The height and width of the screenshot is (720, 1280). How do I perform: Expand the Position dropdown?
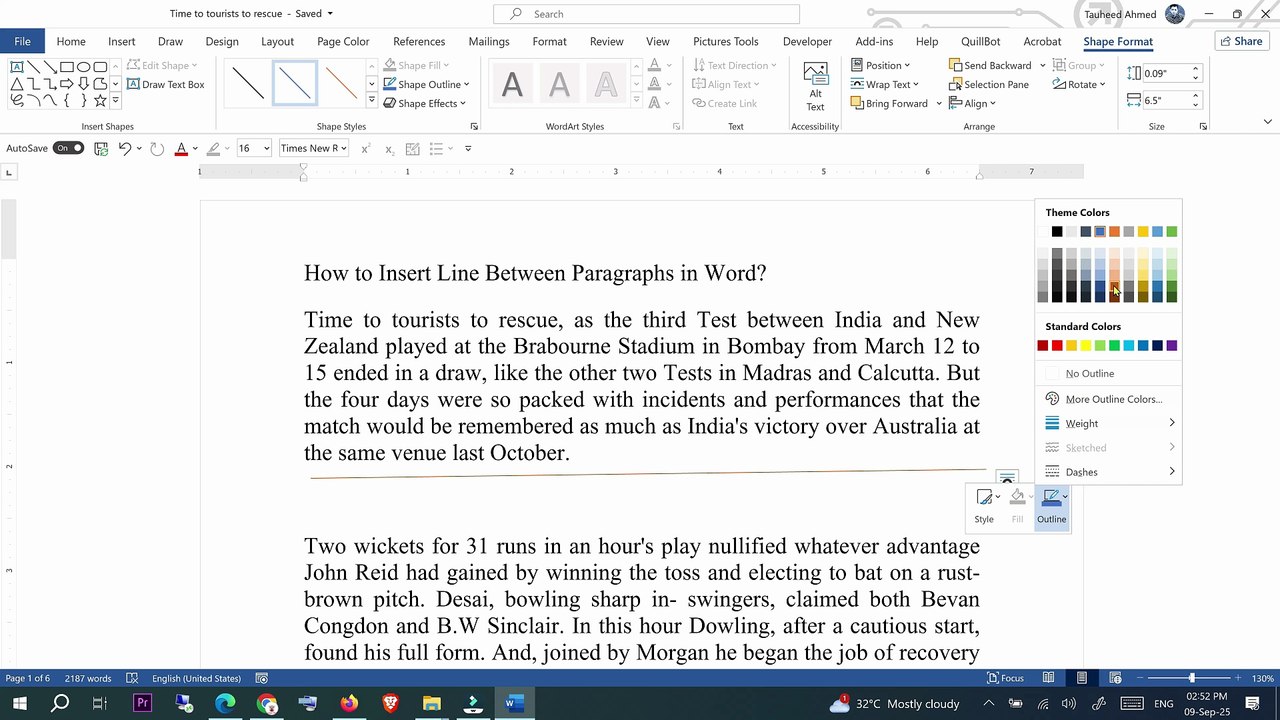point(881,65)
